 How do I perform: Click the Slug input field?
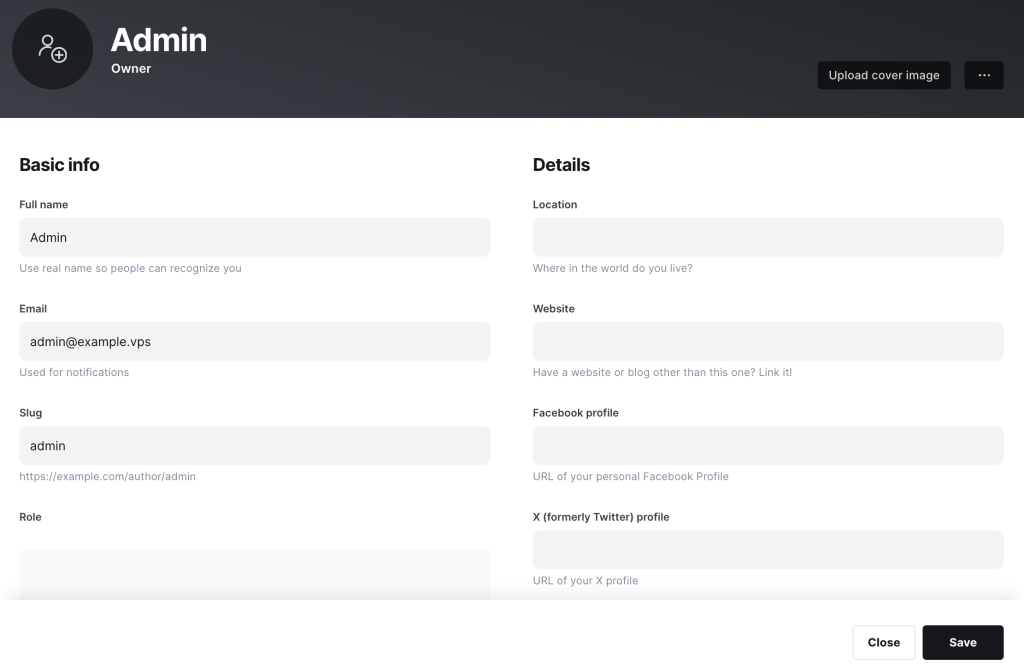(254, 445)
